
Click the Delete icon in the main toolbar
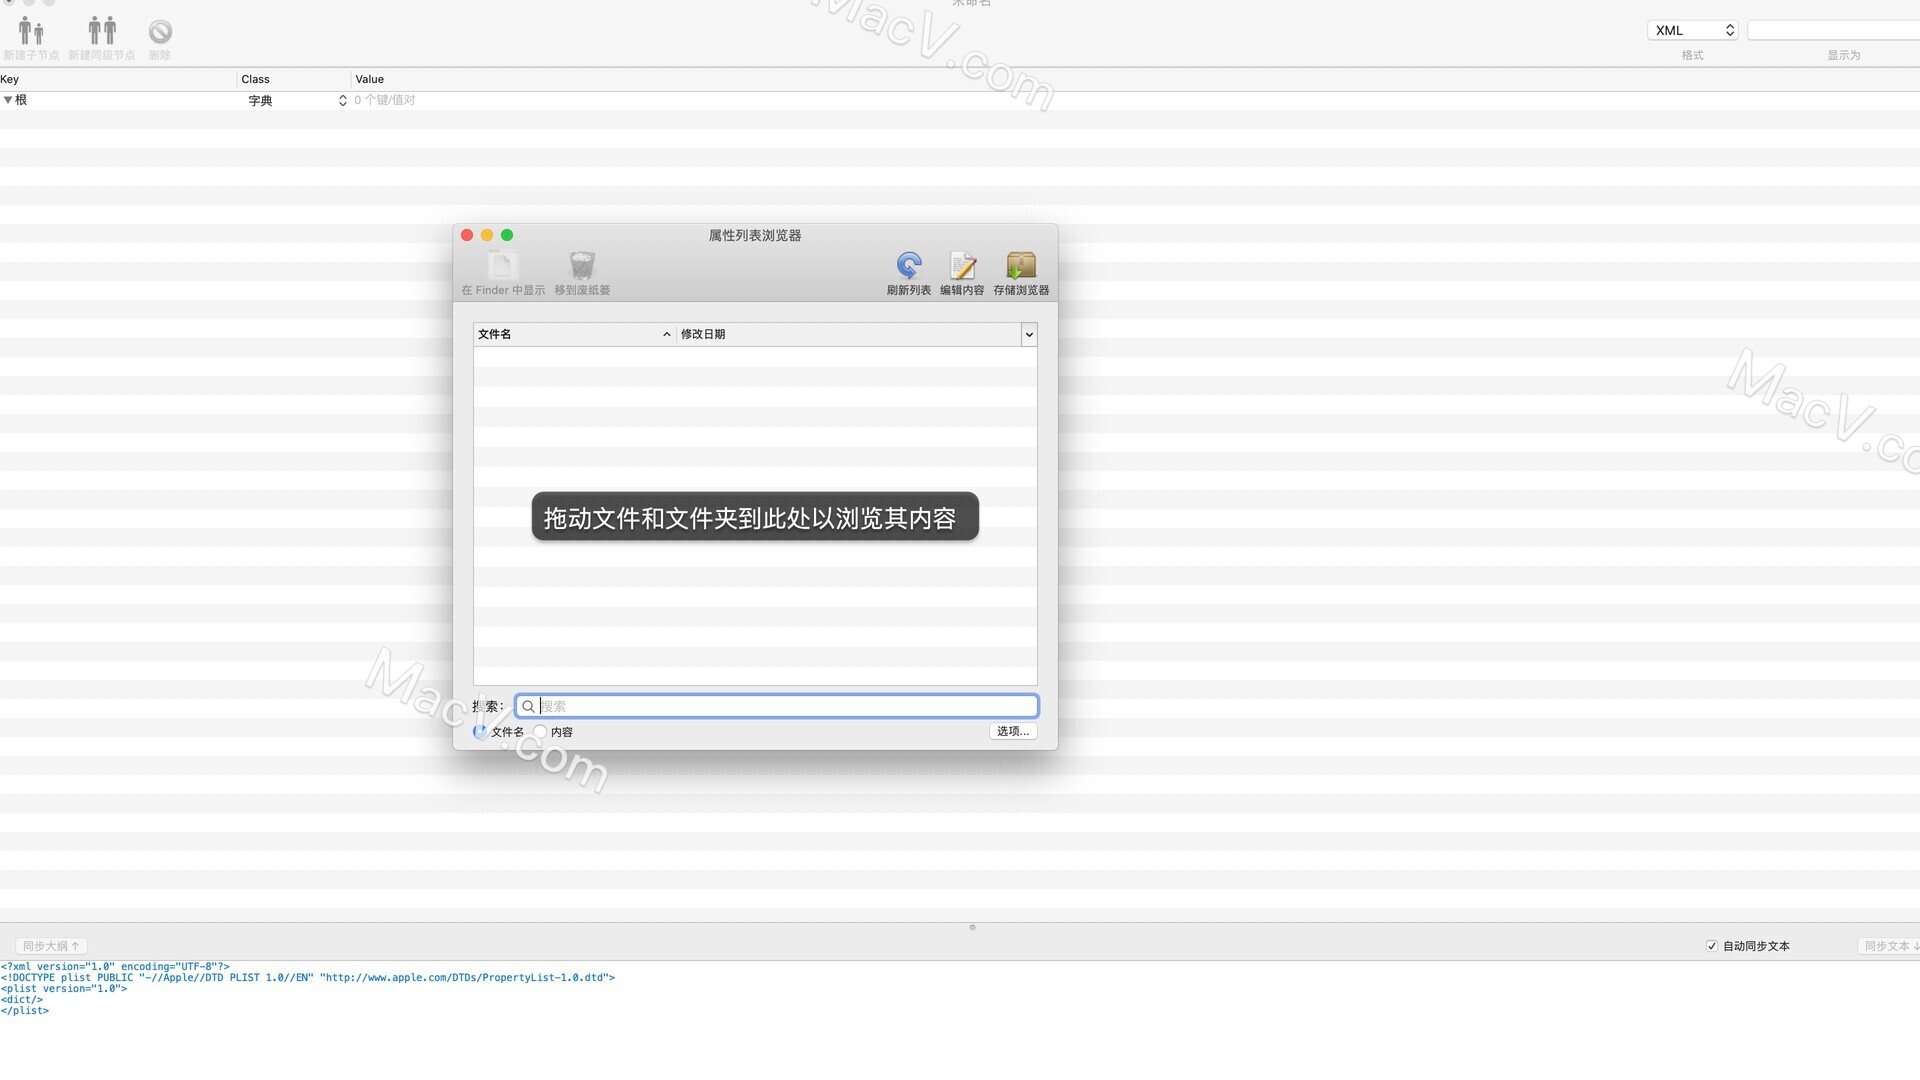pos(160,32)
